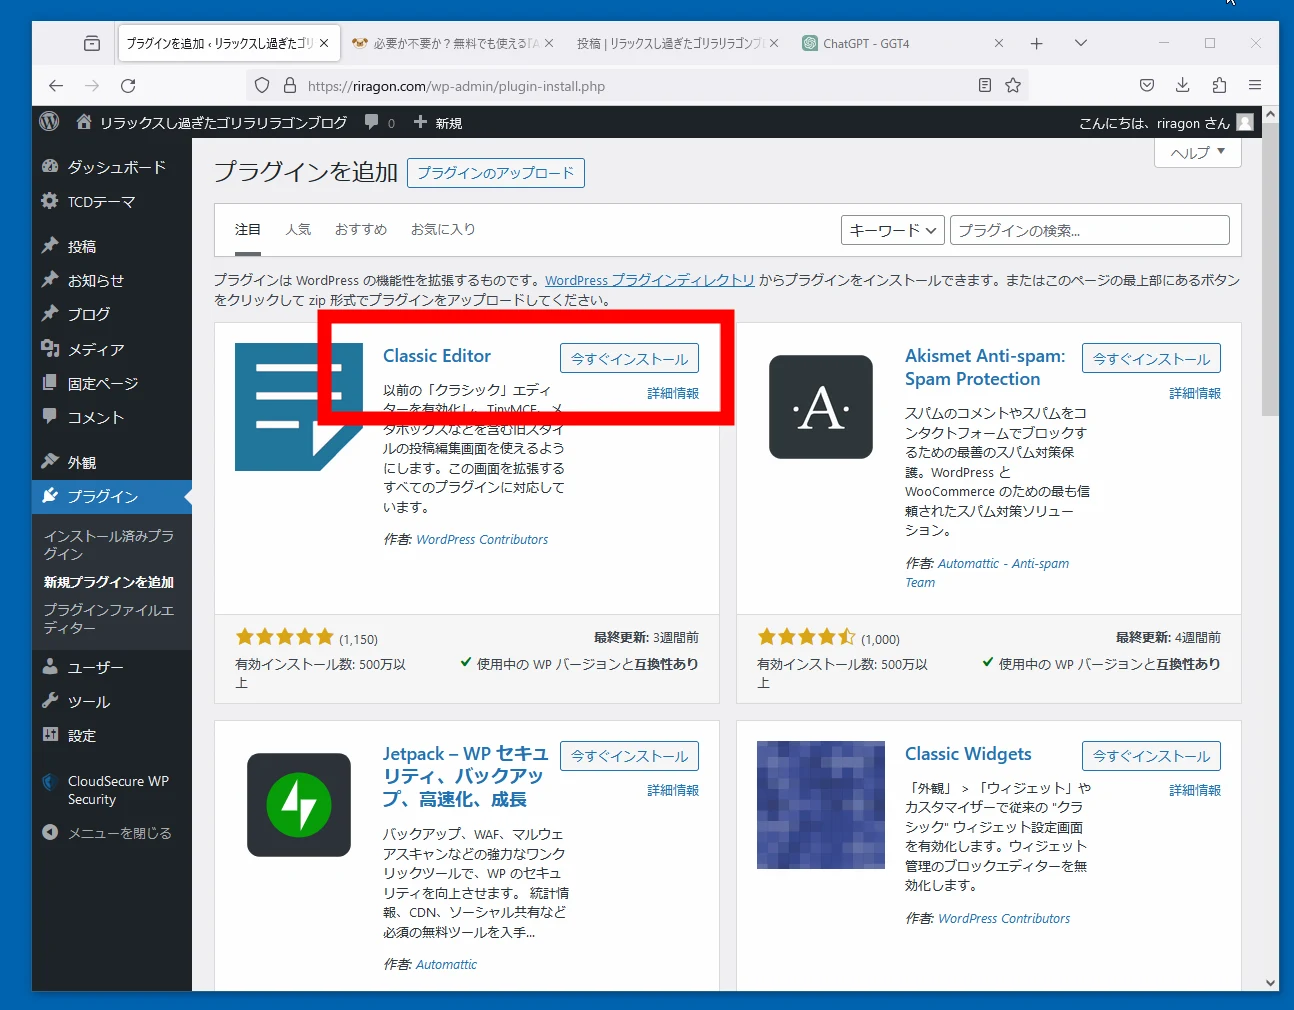The image size is (1294, 1010).
Task: Click the プラグインのアップロード button
Action: (x=495, y=173)
